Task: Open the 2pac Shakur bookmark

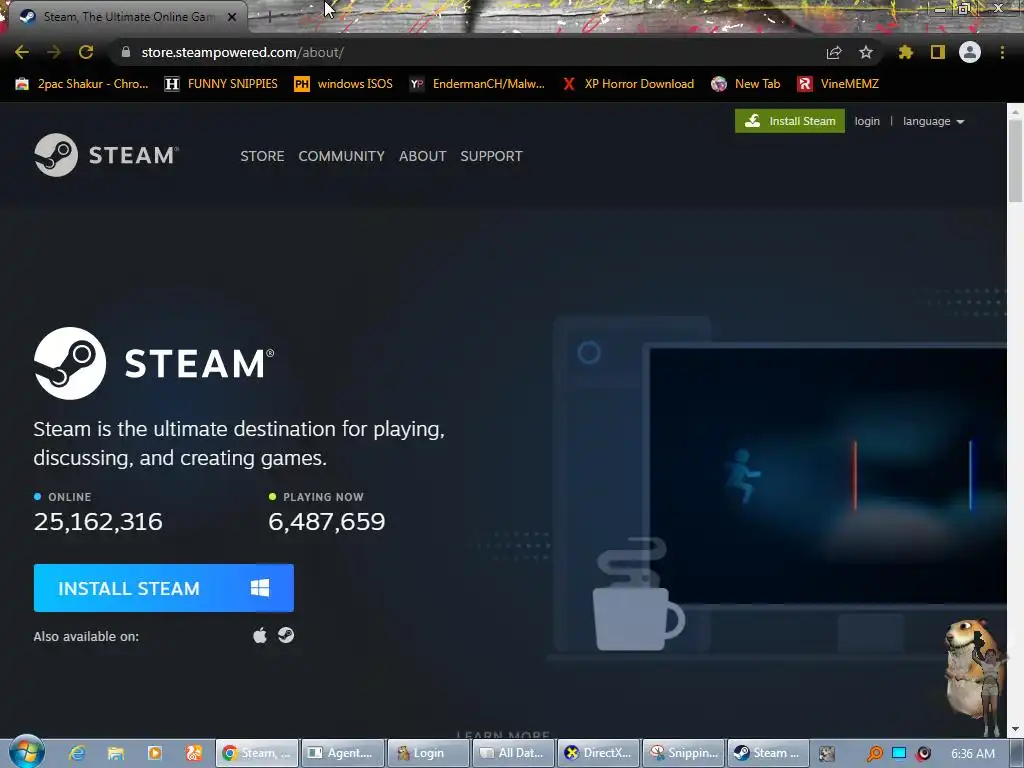Action: [82, 84]
